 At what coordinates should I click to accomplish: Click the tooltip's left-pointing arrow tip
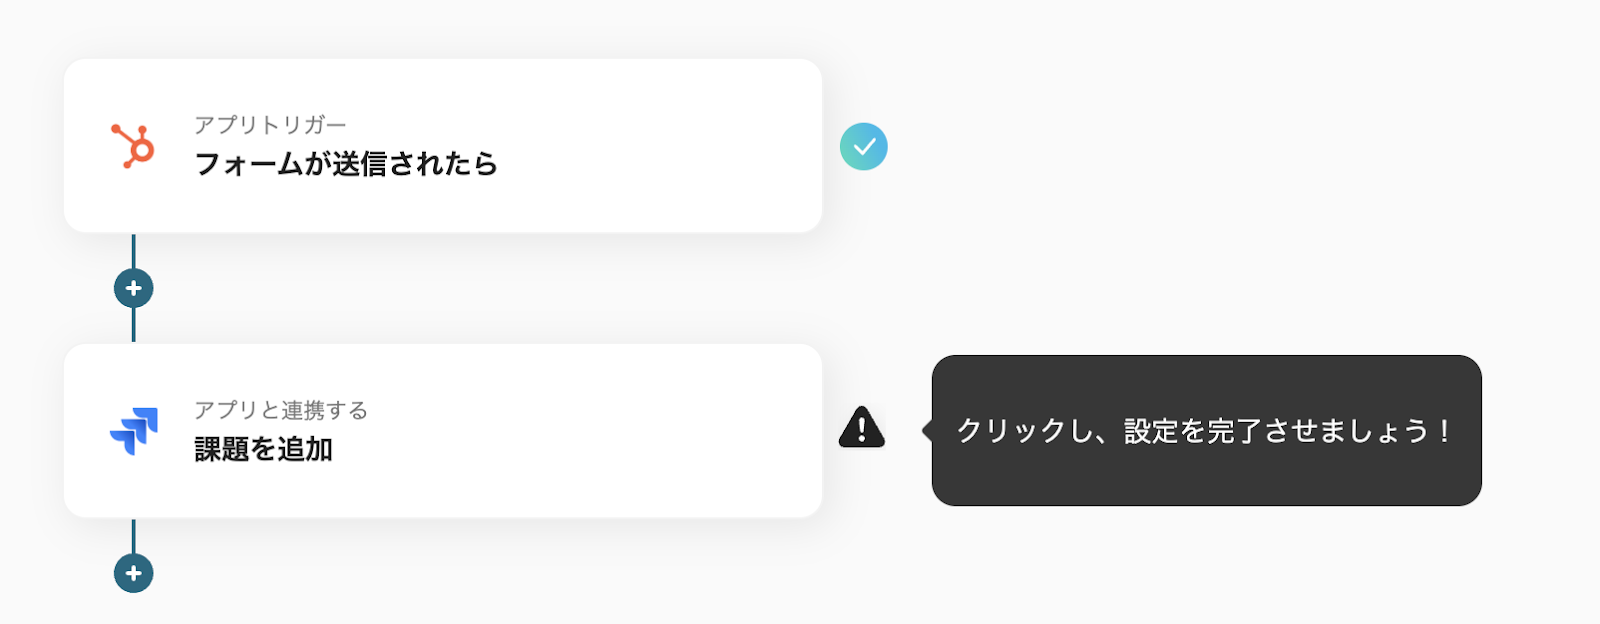click(926, 430)
